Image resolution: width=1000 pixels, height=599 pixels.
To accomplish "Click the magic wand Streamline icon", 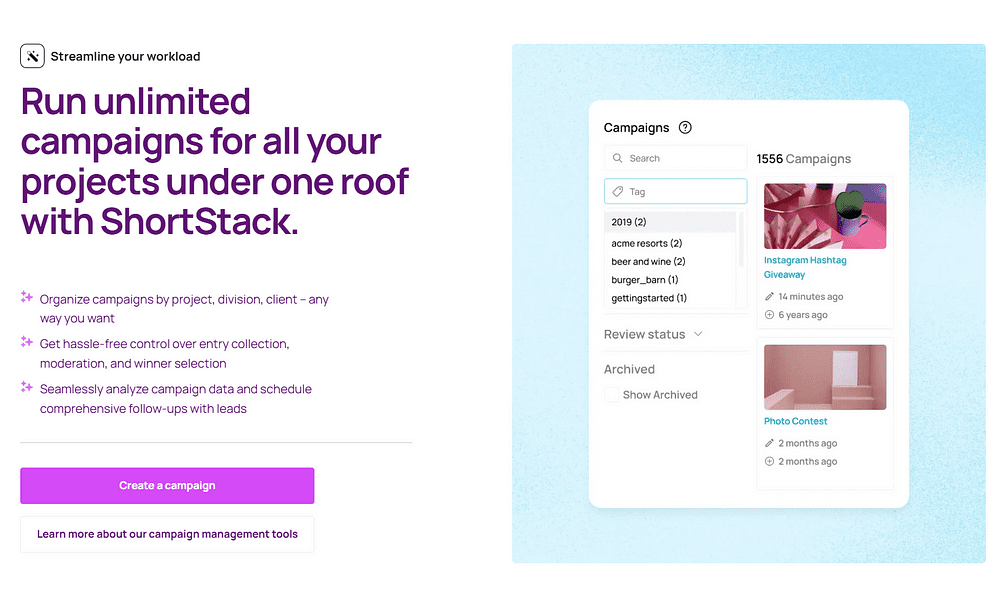I will (32, 56).
